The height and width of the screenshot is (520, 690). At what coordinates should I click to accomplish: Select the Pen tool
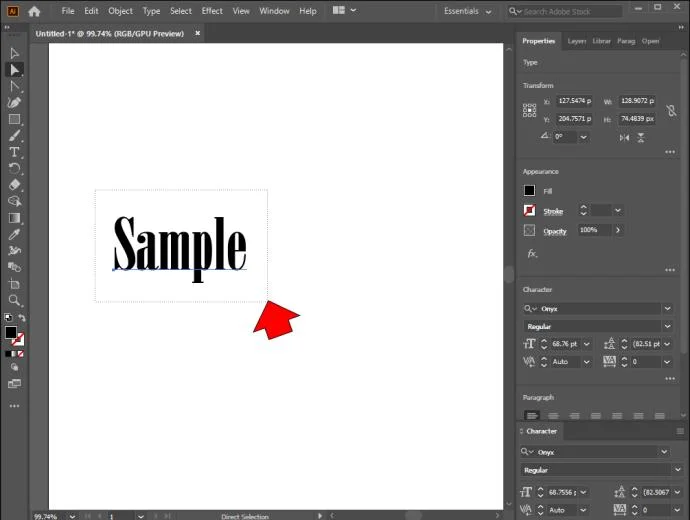tap(14, 103)
